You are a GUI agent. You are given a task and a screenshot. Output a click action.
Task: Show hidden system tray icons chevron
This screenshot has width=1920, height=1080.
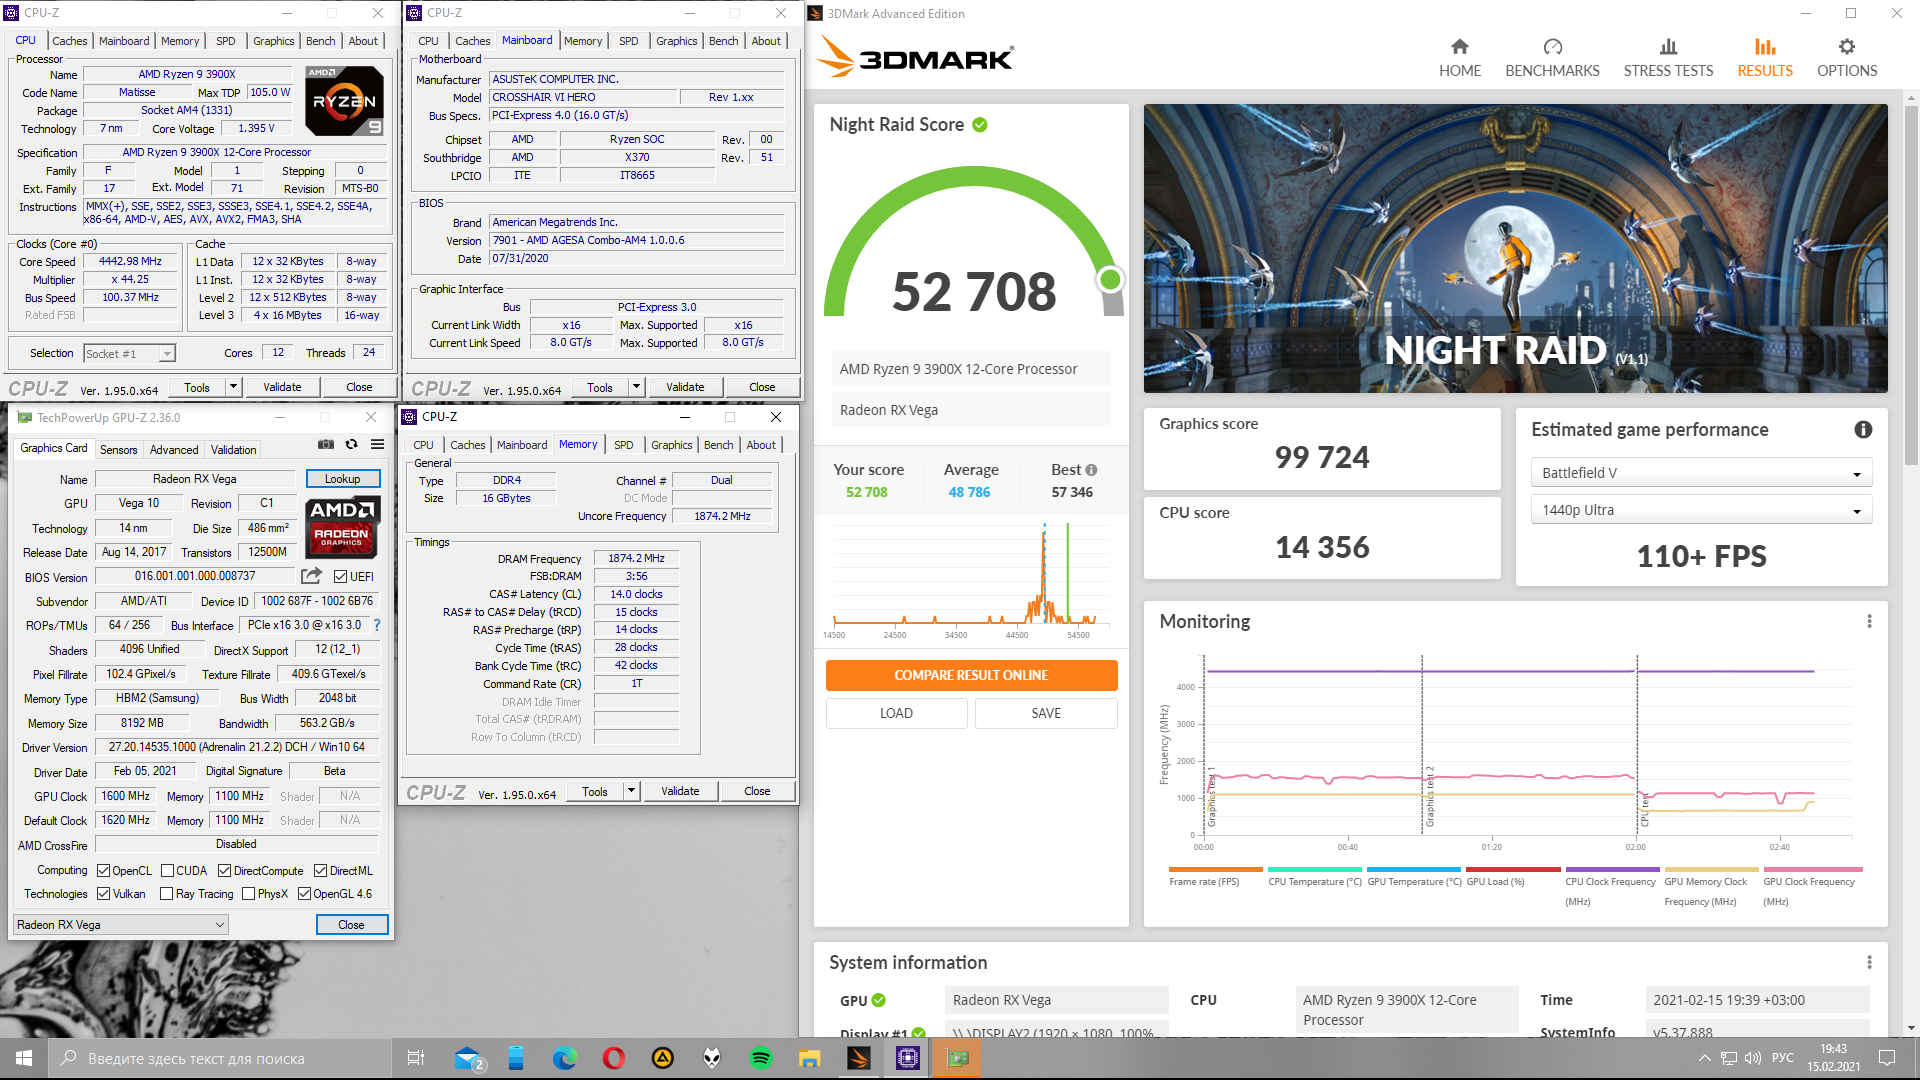[x=1704, y=1058]
